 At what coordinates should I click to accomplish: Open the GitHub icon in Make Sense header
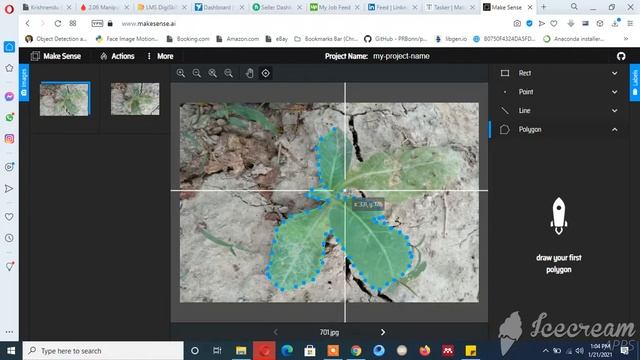click(621, 56)
